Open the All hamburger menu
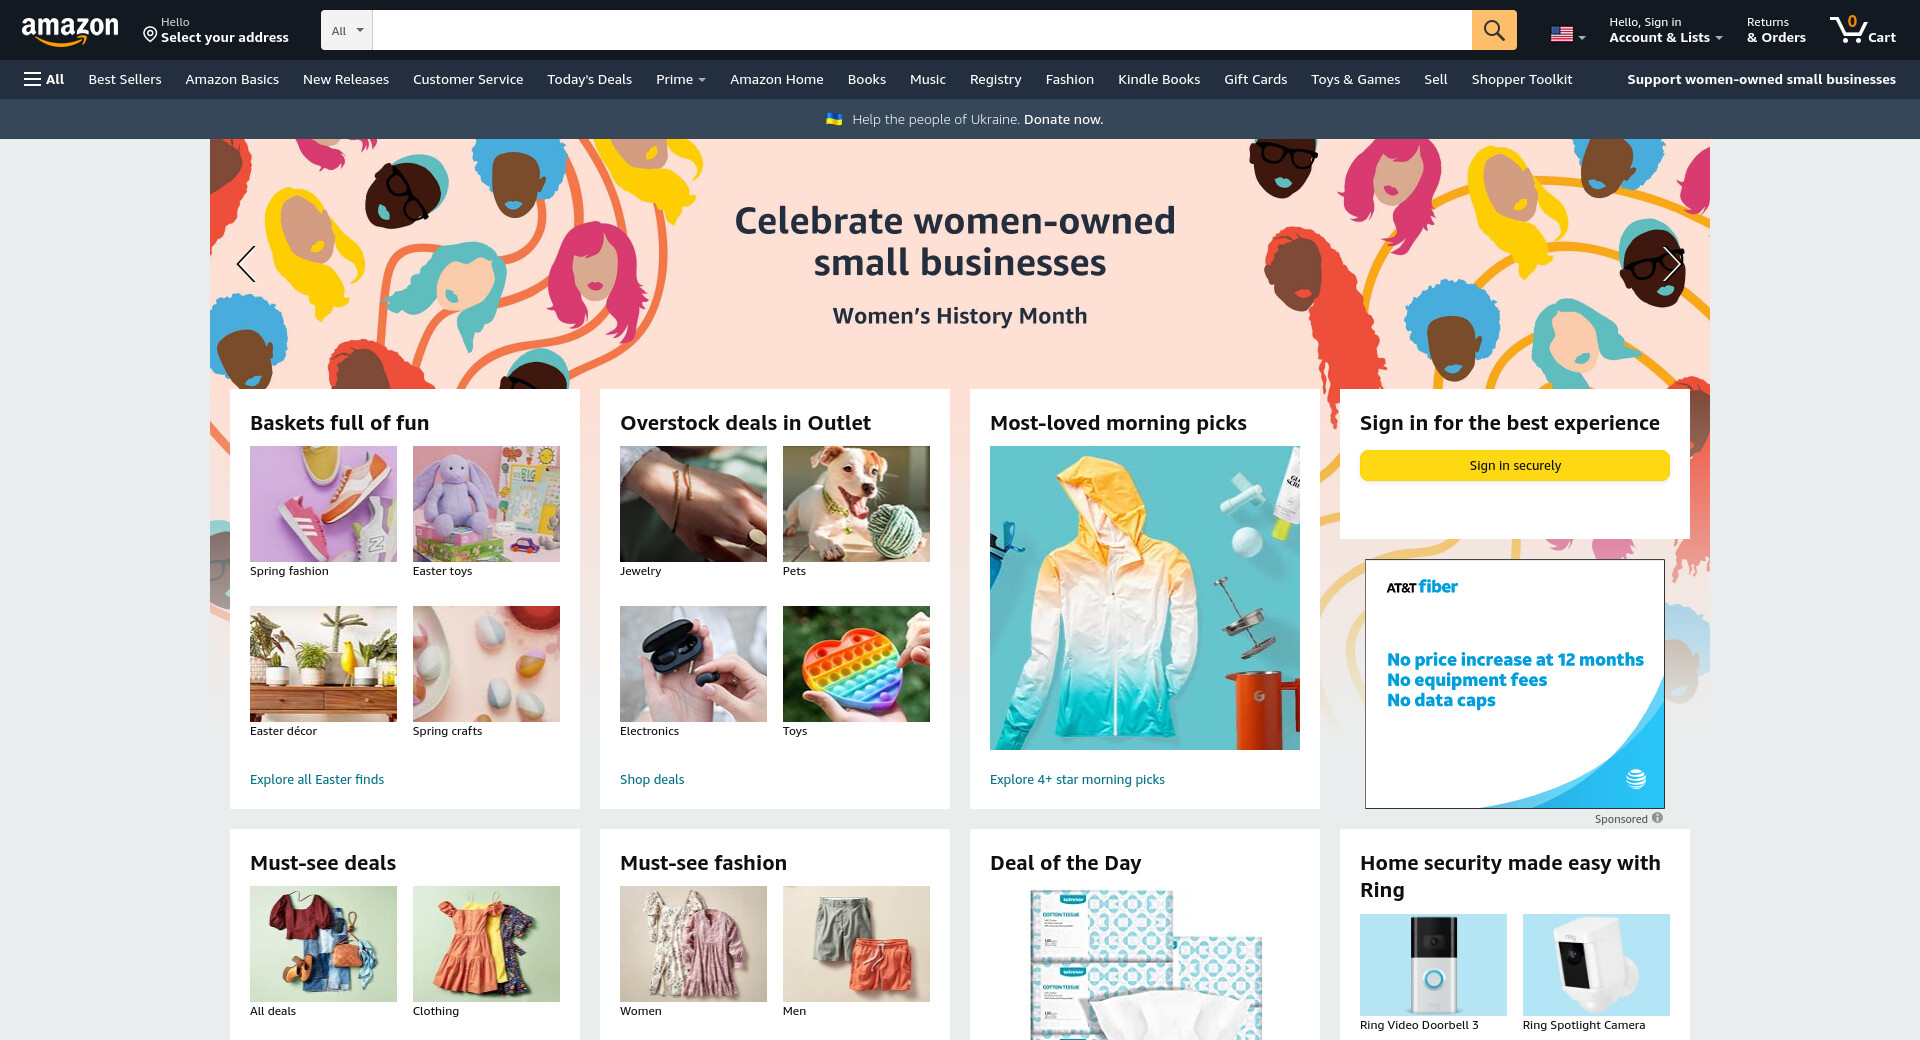 [44, 79]
